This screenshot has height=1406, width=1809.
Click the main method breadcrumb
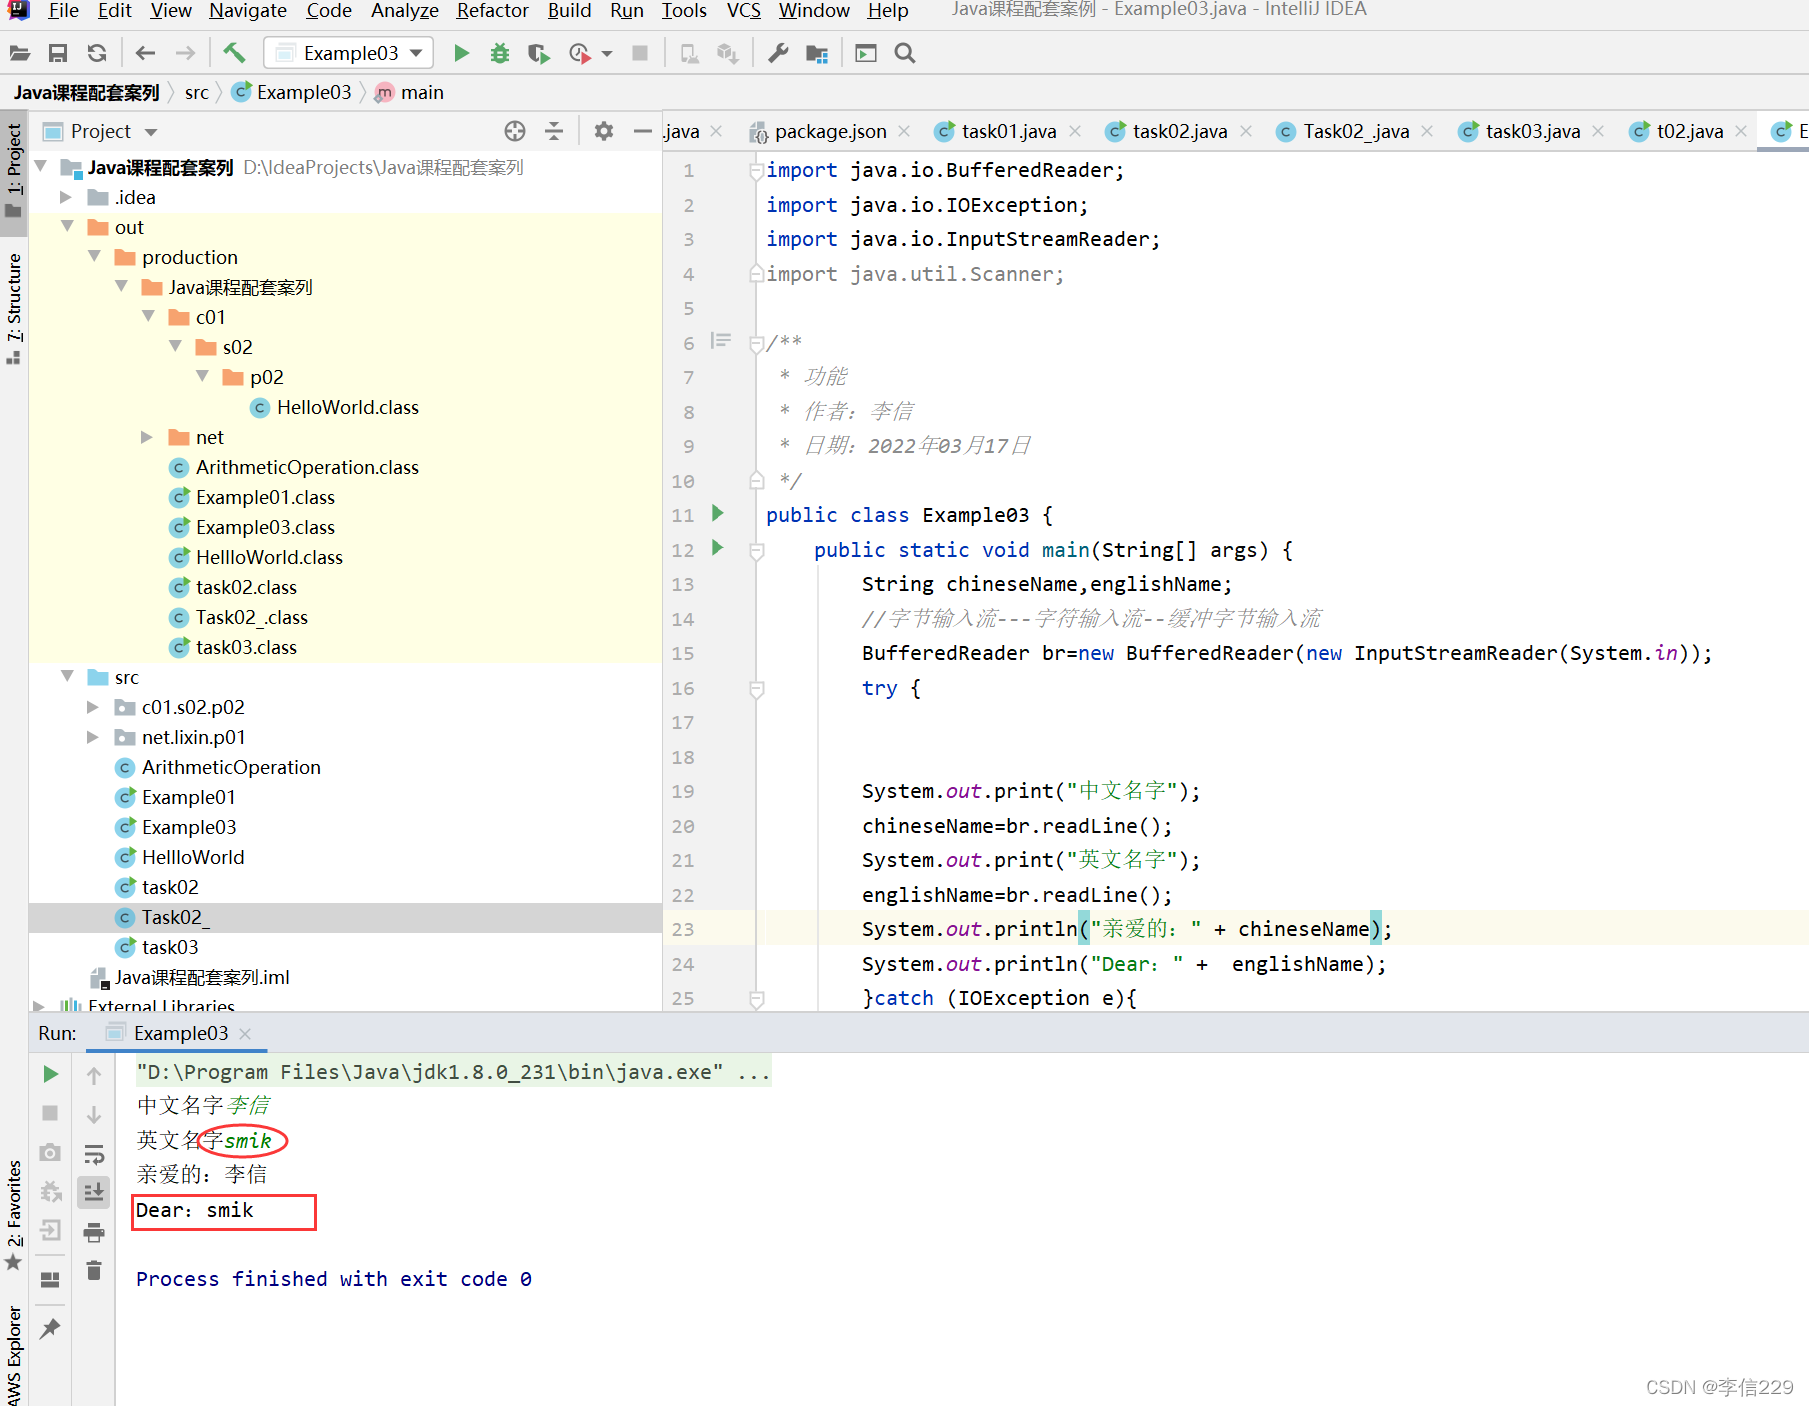[x=410, y=93]
